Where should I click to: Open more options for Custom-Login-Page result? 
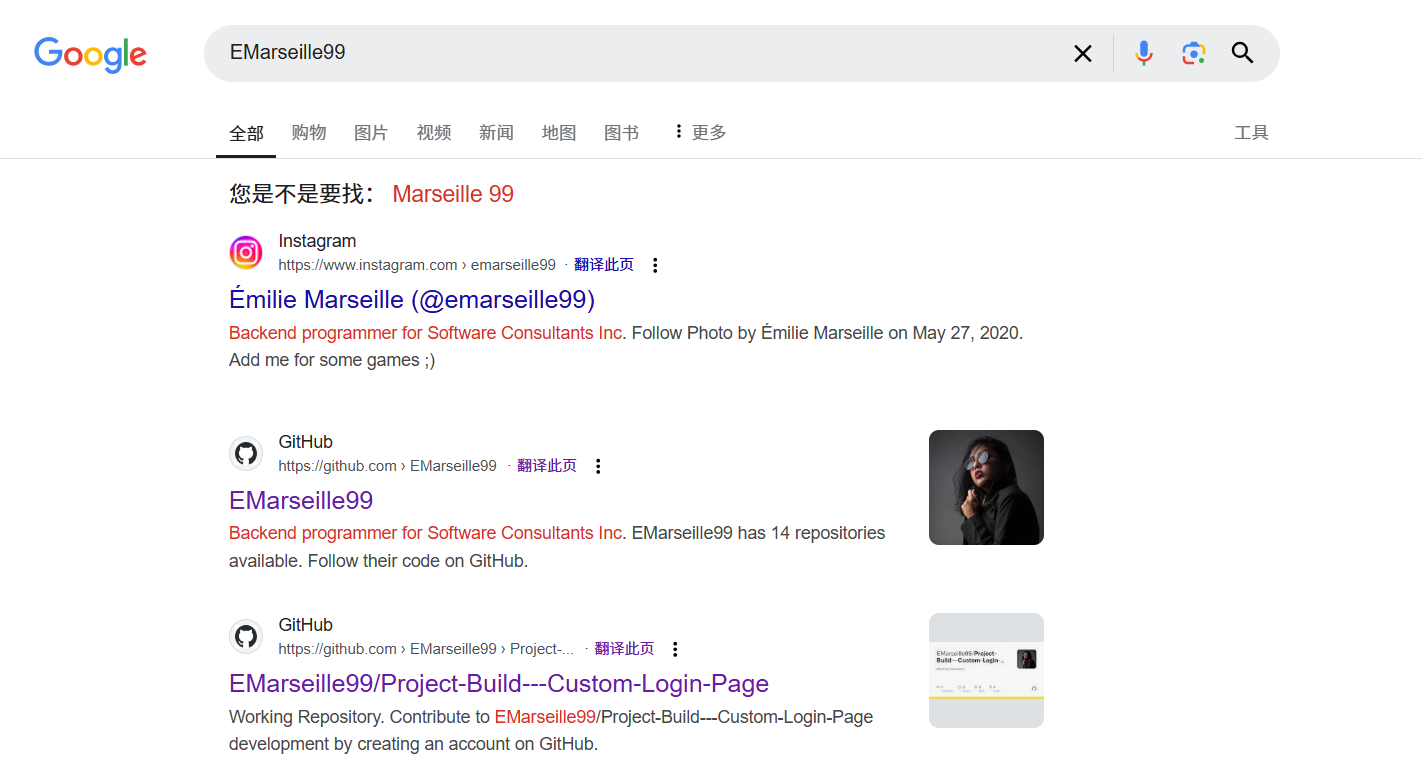[675, 649]
